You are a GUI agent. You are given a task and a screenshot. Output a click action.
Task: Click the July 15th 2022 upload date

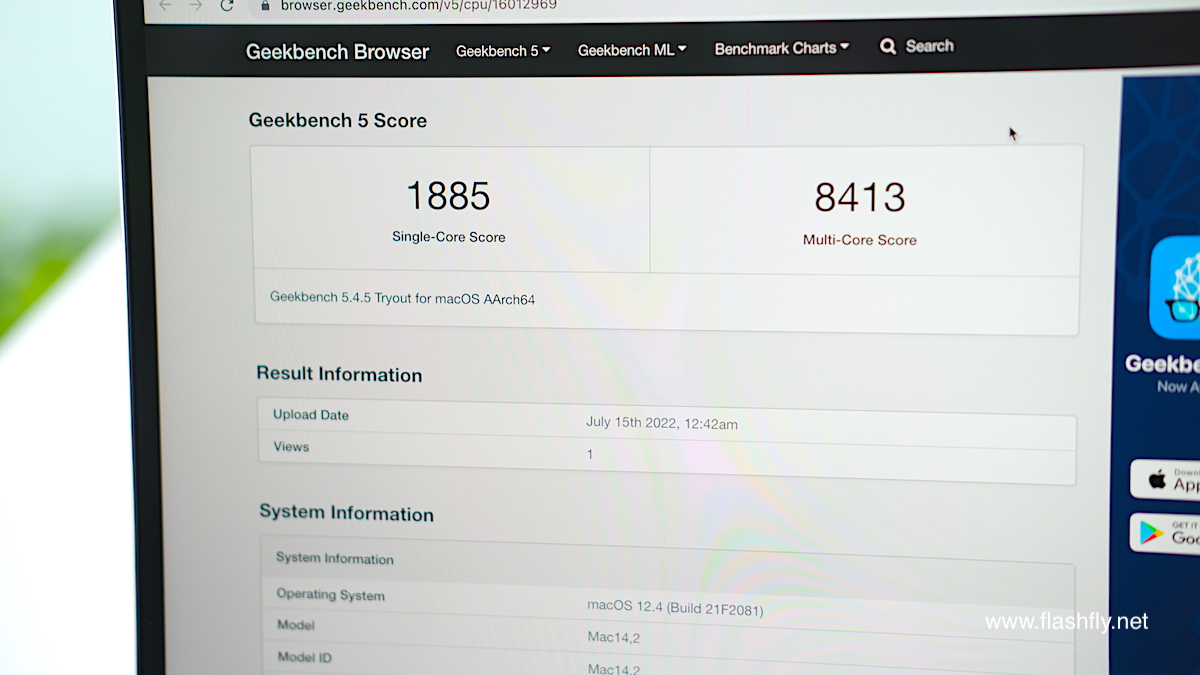(x=661, y=423)
